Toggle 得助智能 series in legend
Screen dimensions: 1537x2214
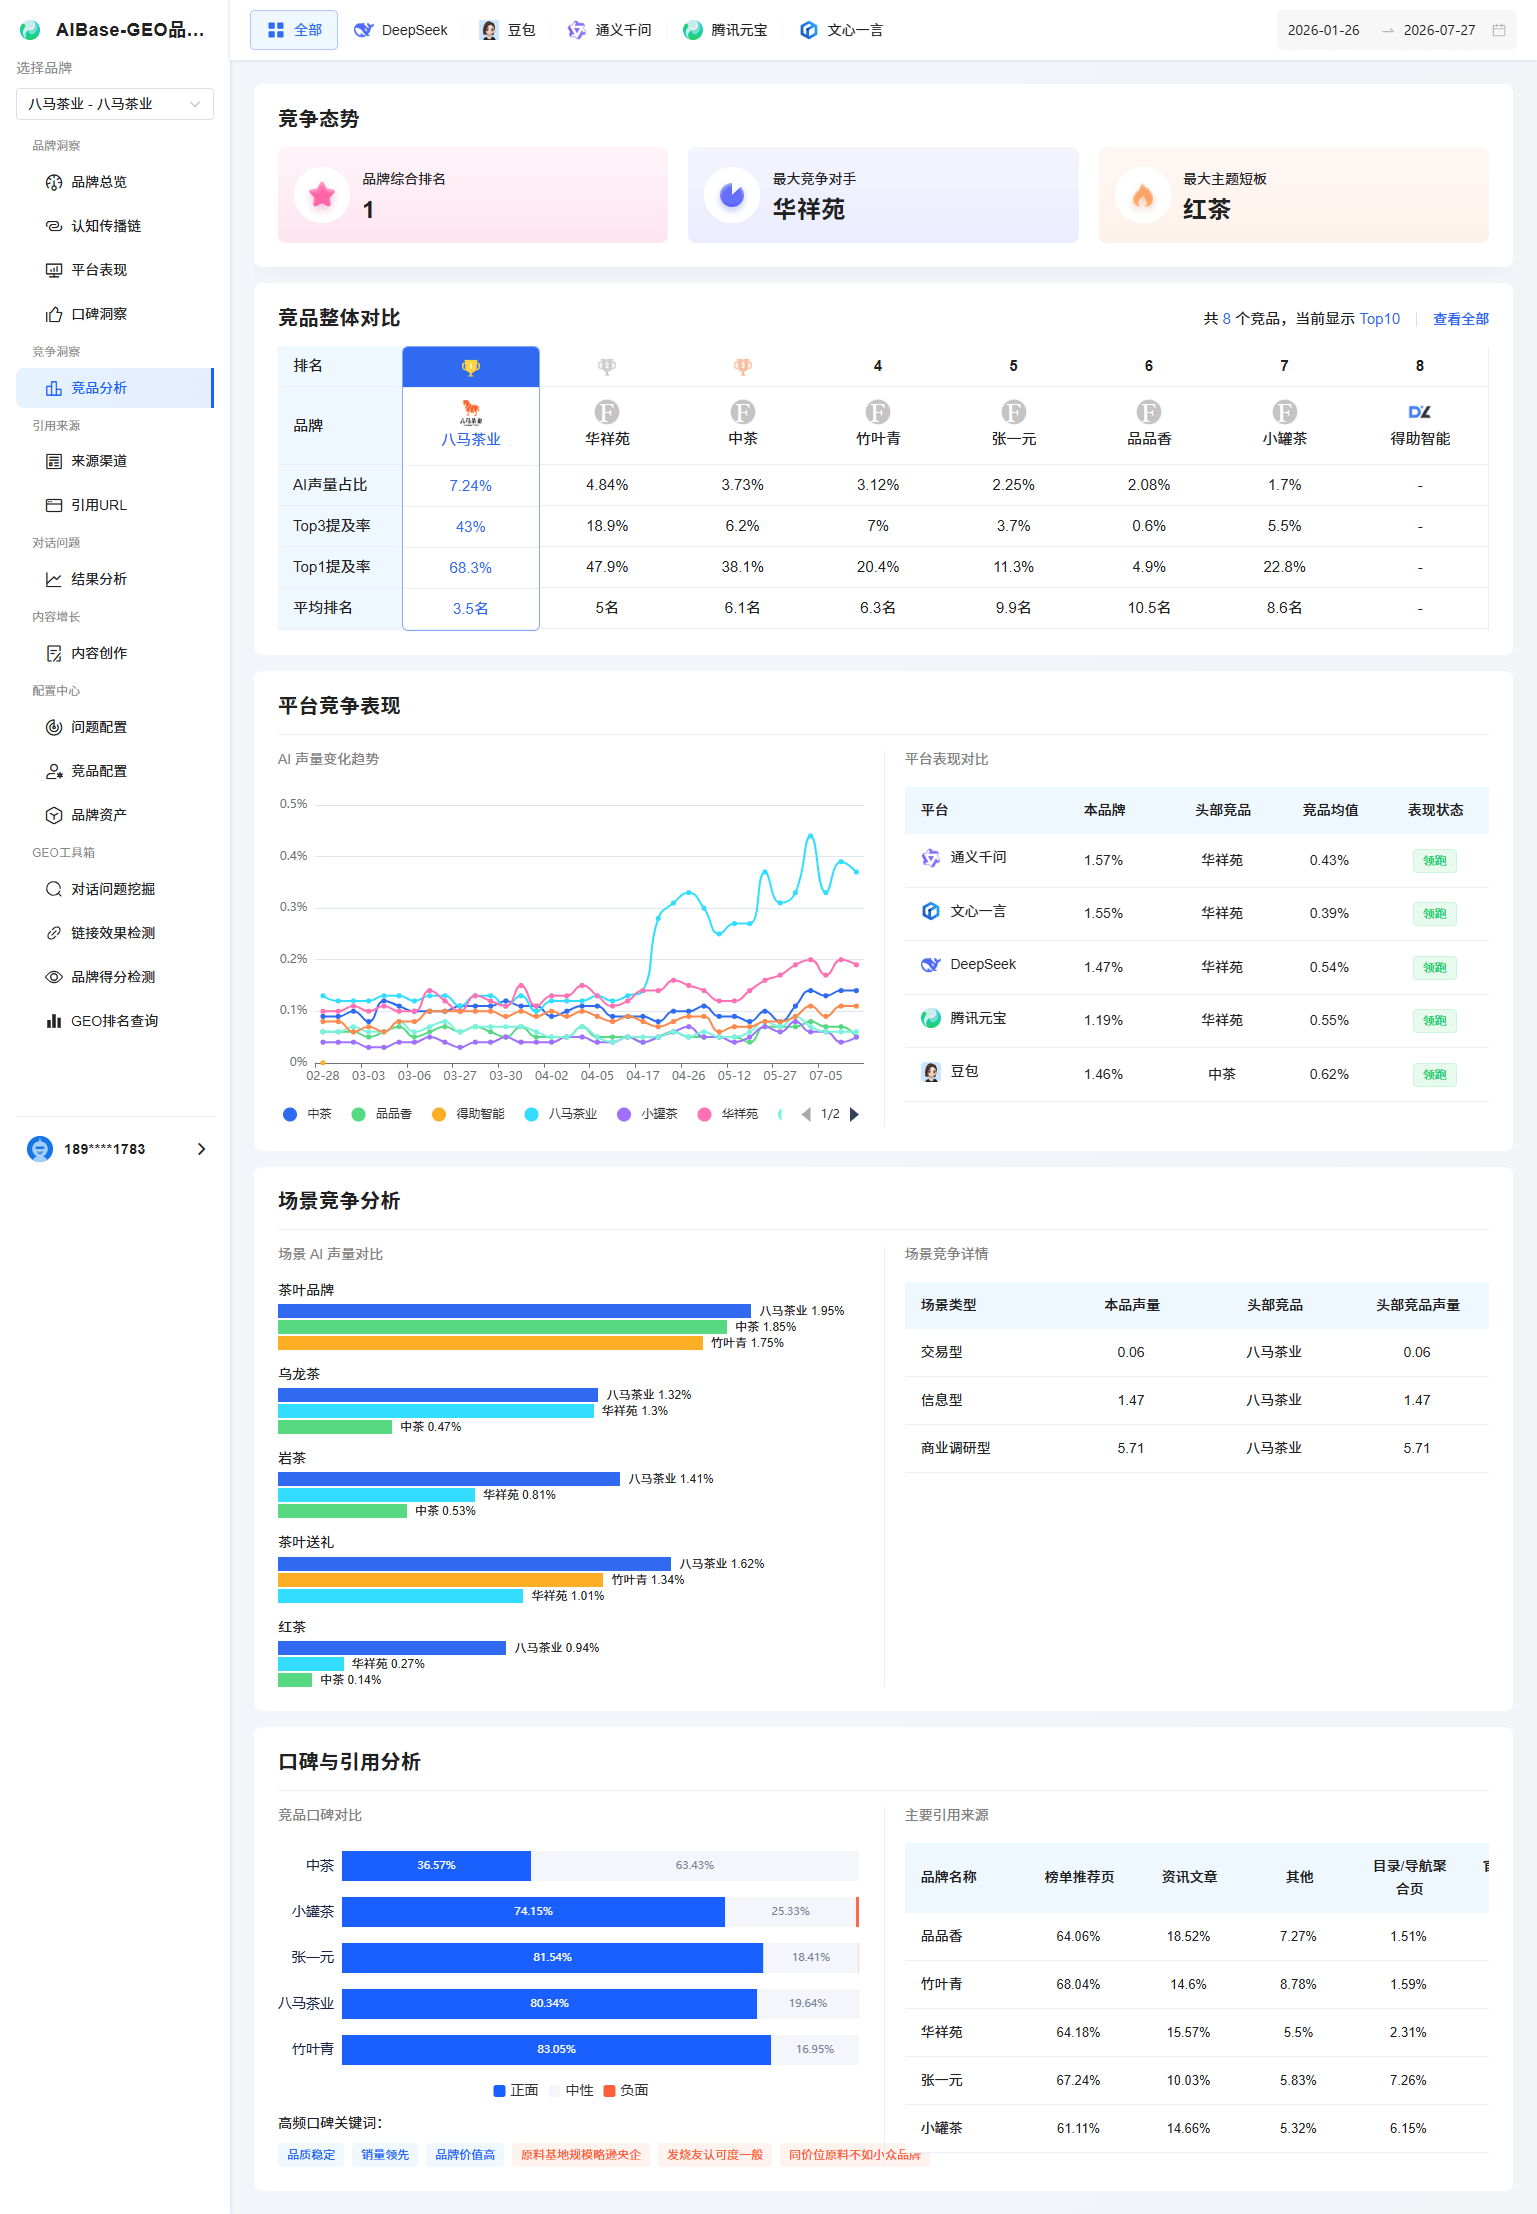[x=468, y=1114]
